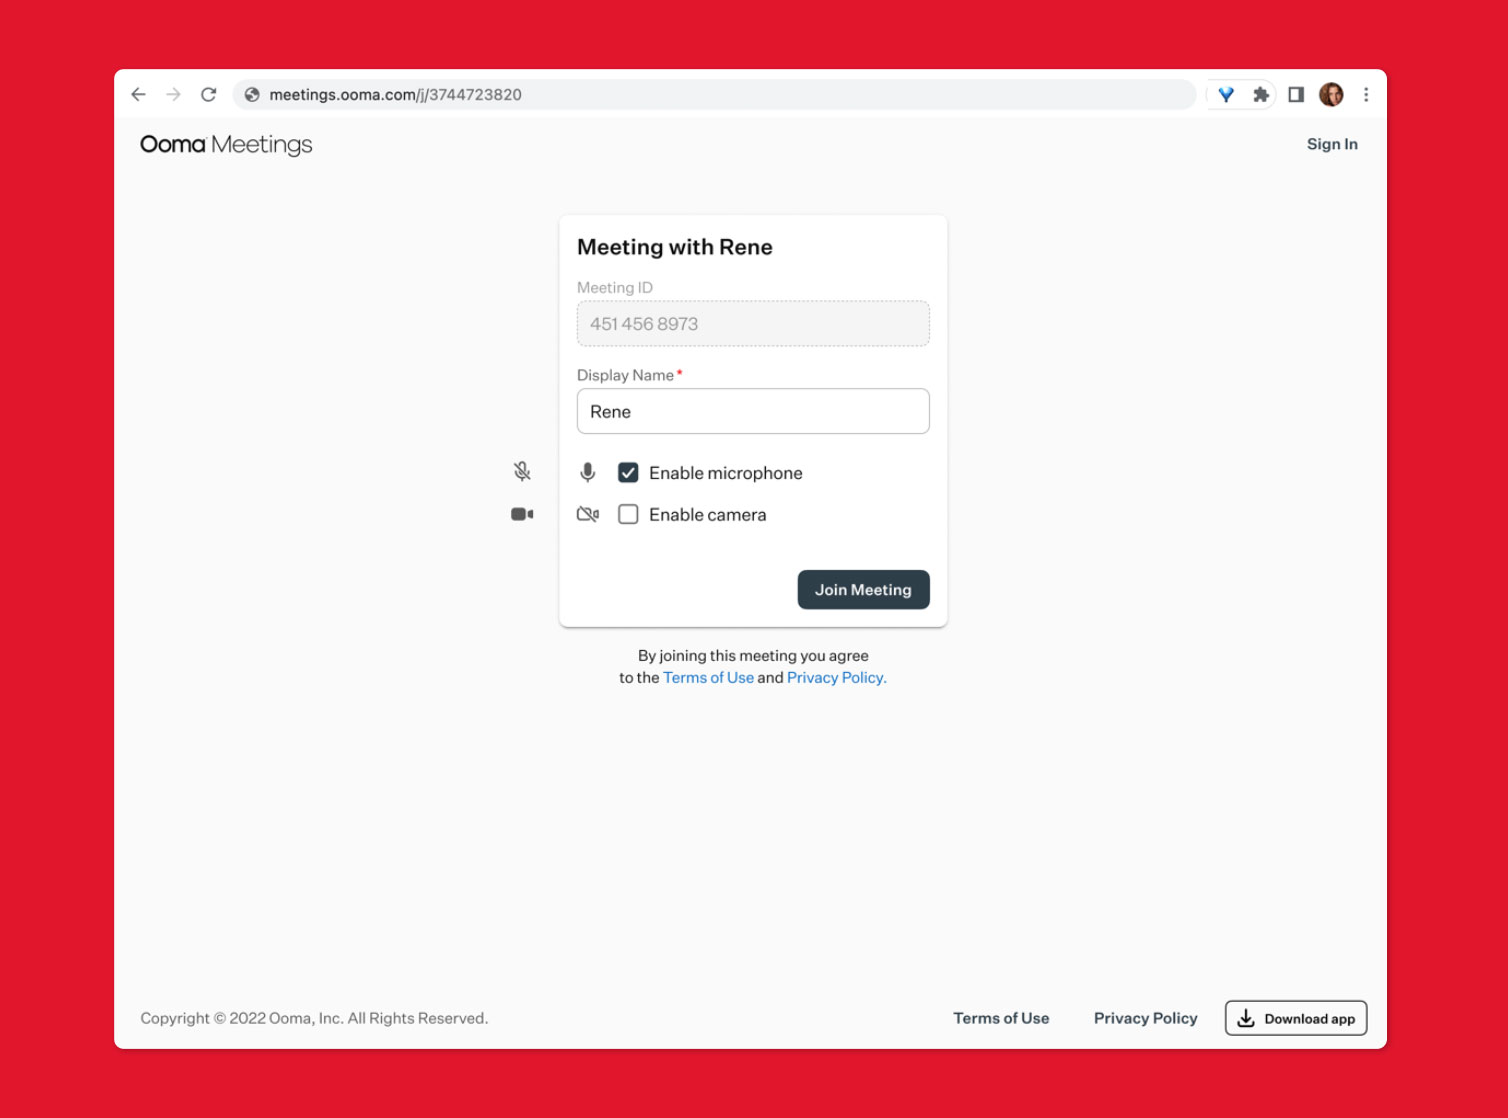The height and width of the screenshot is (1118, 1508).
Task: Click the Download app button
Action: click(1296, 1019)
